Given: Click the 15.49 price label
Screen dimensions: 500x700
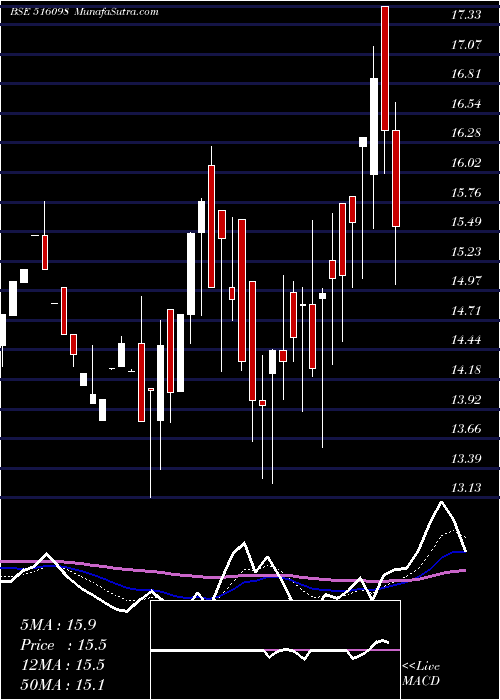Looking at the screenshot, I should point(466,222).
